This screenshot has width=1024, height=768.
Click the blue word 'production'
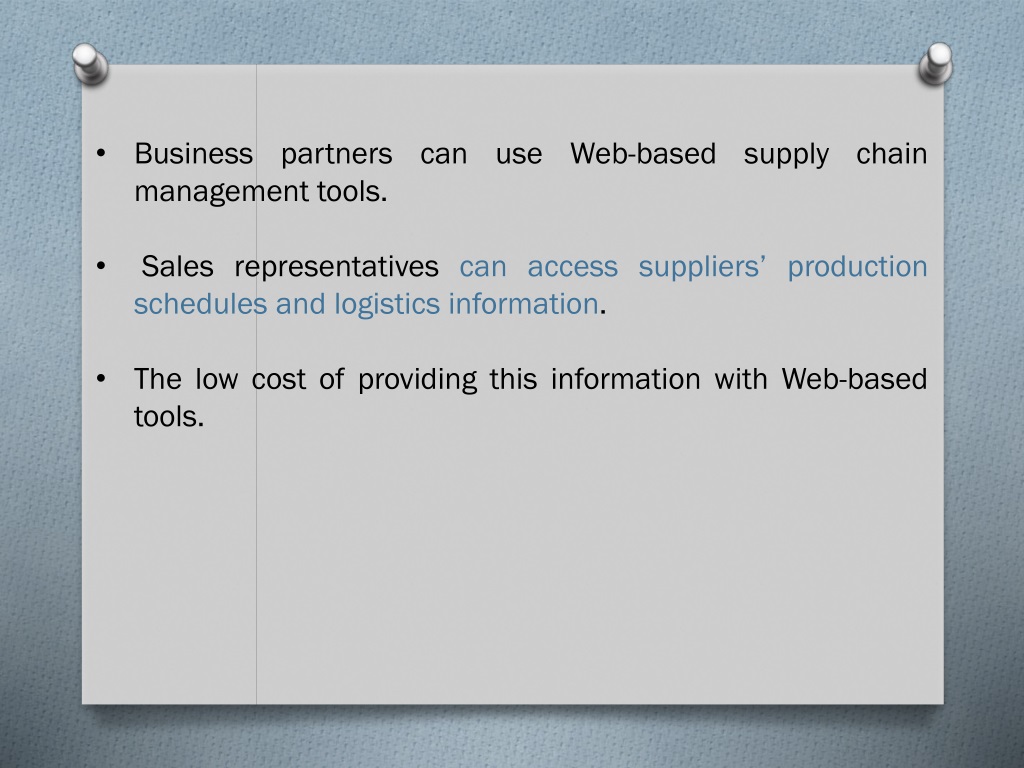coord(857,267)
